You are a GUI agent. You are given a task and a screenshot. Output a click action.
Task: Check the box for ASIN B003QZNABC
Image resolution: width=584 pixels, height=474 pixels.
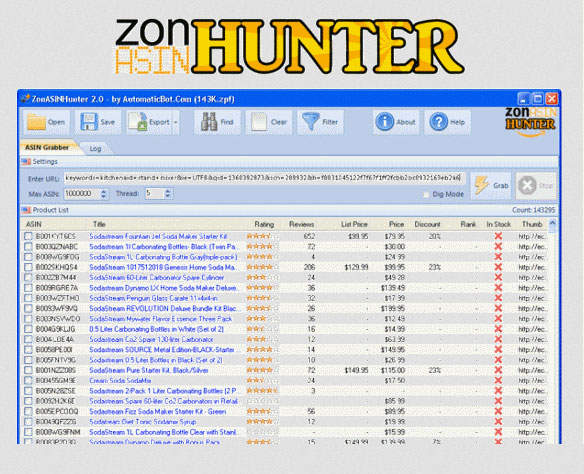28,247
